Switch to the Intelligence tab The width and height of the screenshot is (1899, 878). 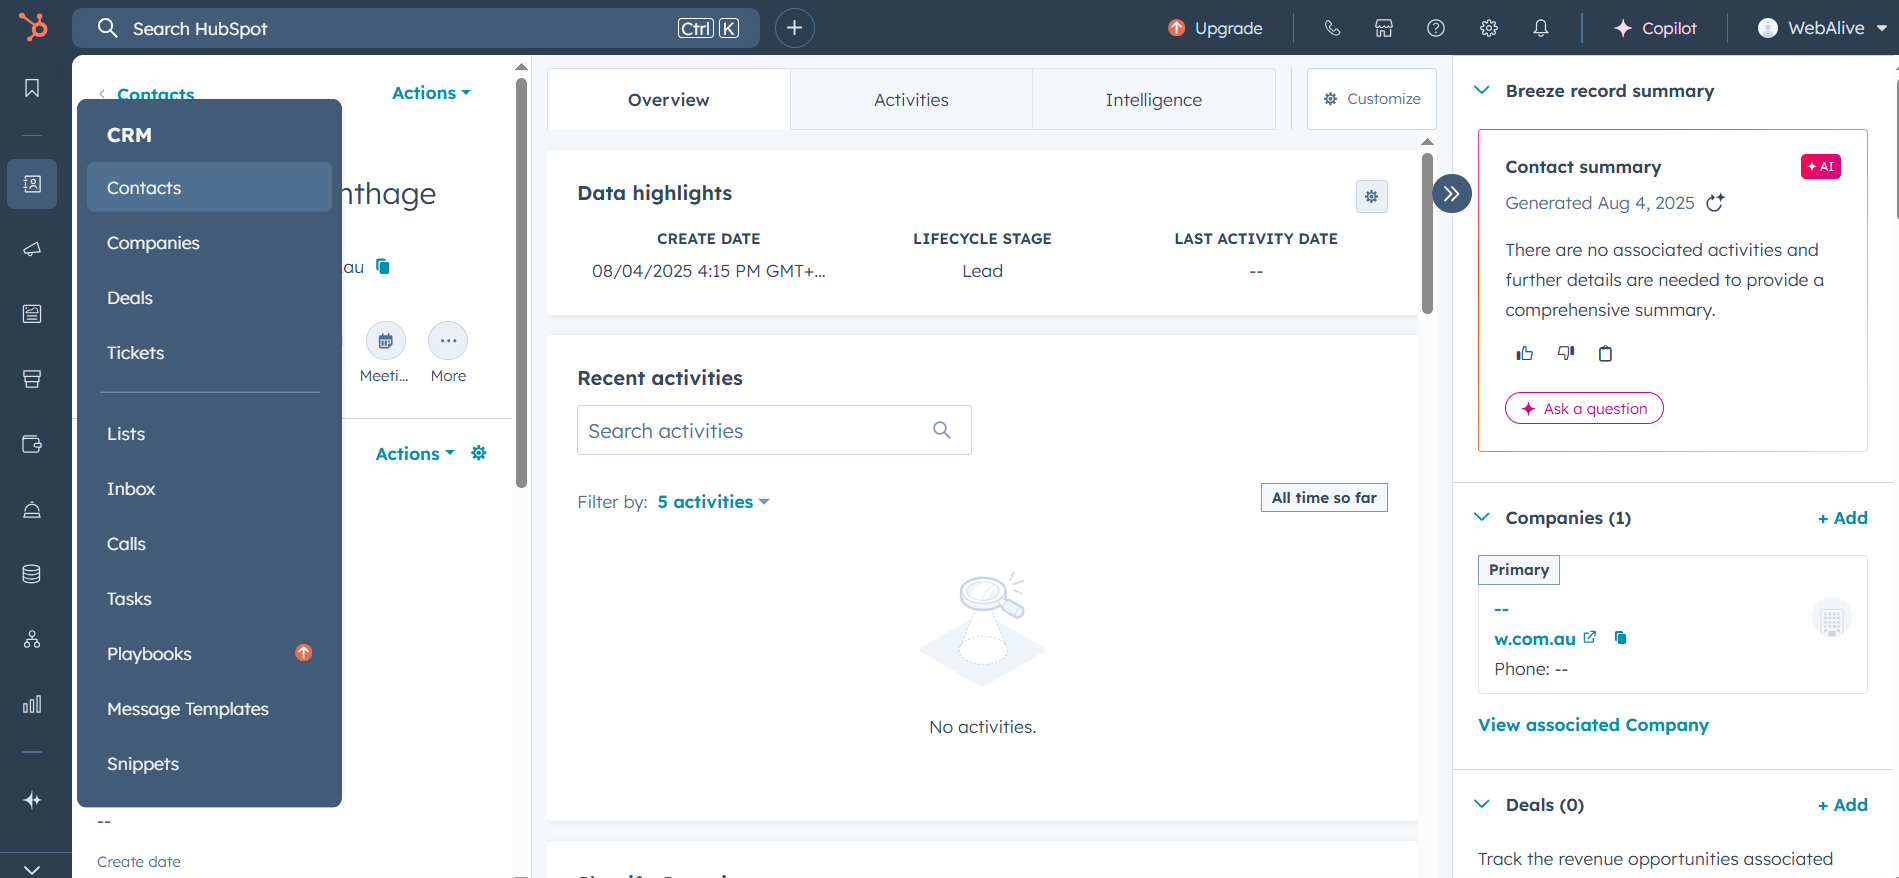[x=1154, y=99]
